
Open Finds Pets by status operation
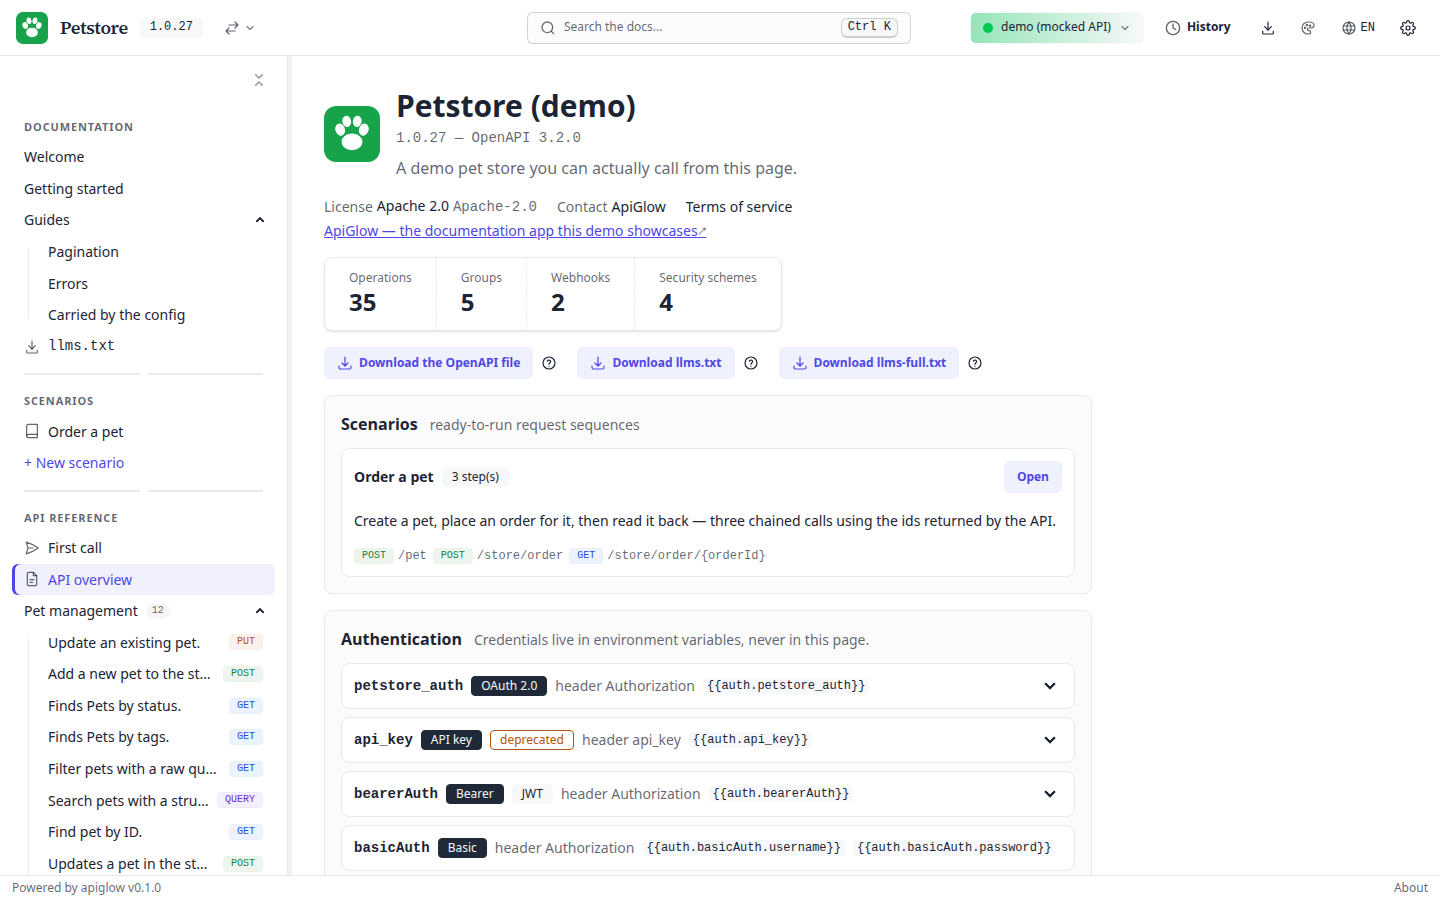click(155, 706)
